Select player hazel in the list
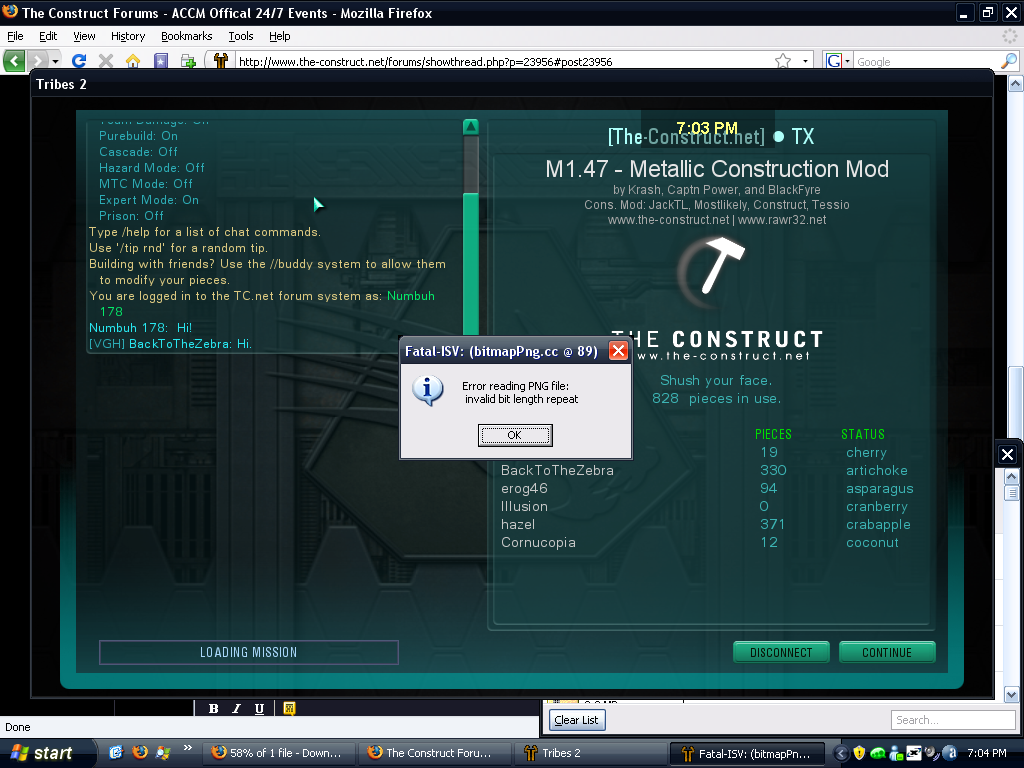 (x=517, y=524)
